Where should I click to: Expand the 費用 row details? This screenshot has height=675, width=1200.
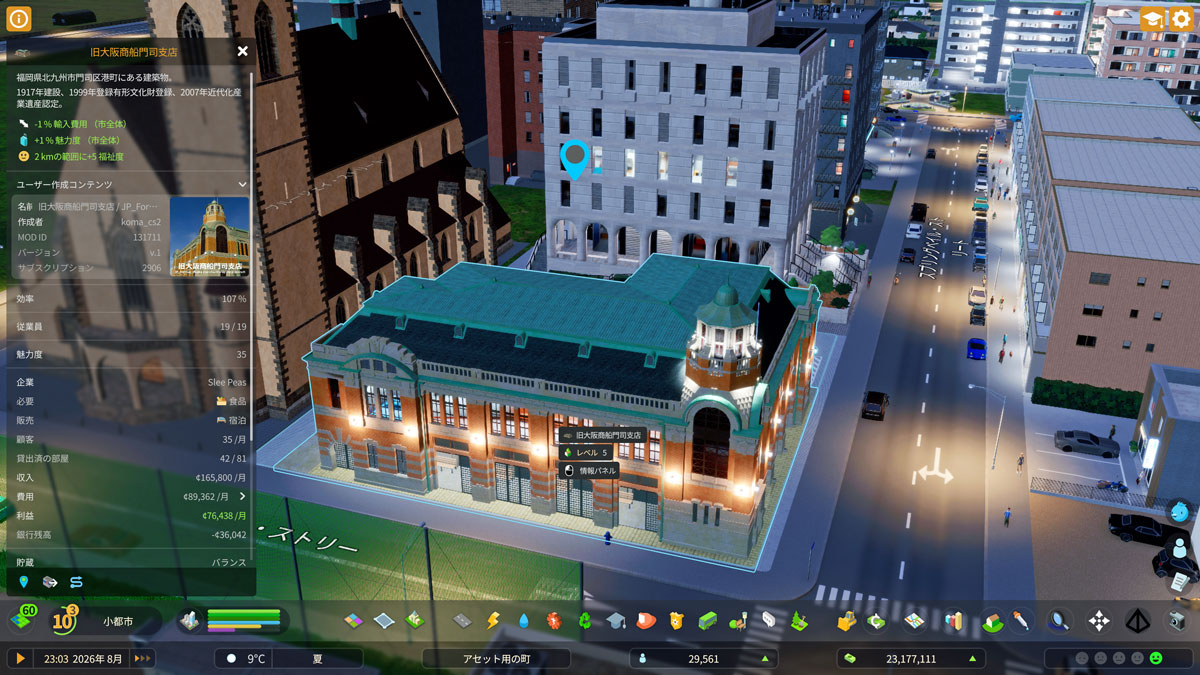(x=242, y=496)
